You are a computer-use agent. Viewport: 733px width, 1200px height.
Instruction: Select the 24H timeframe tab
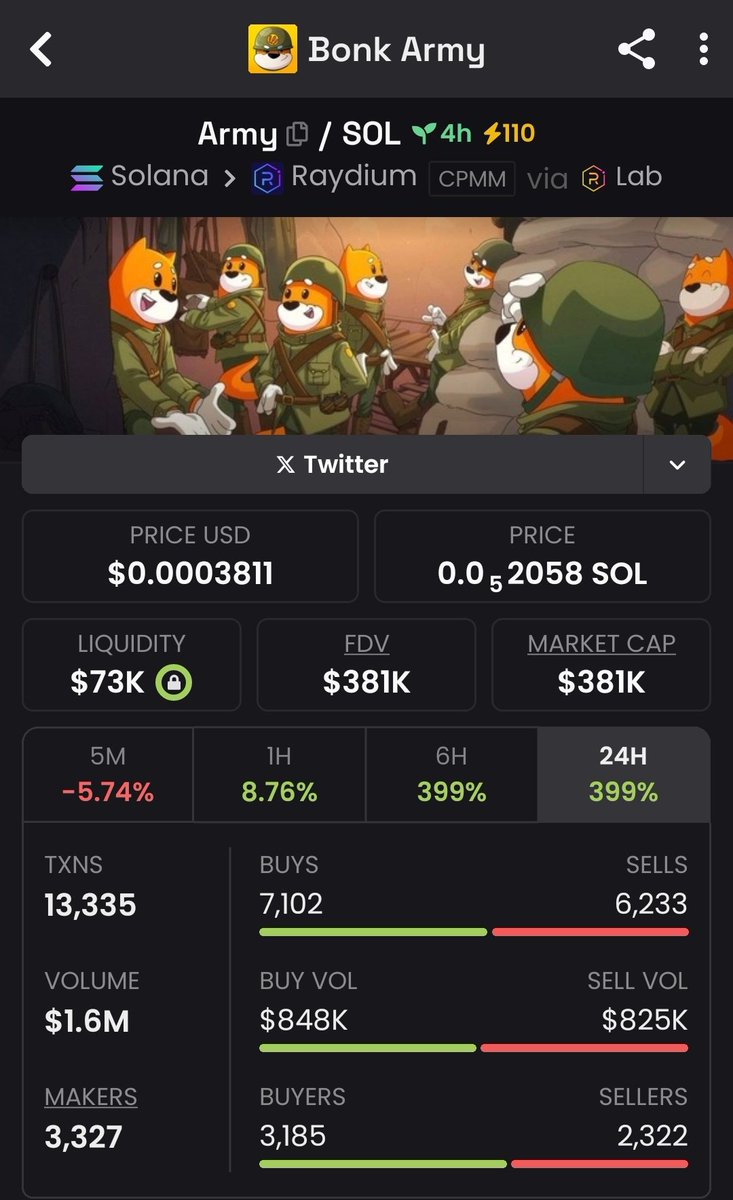click(624, 775)
